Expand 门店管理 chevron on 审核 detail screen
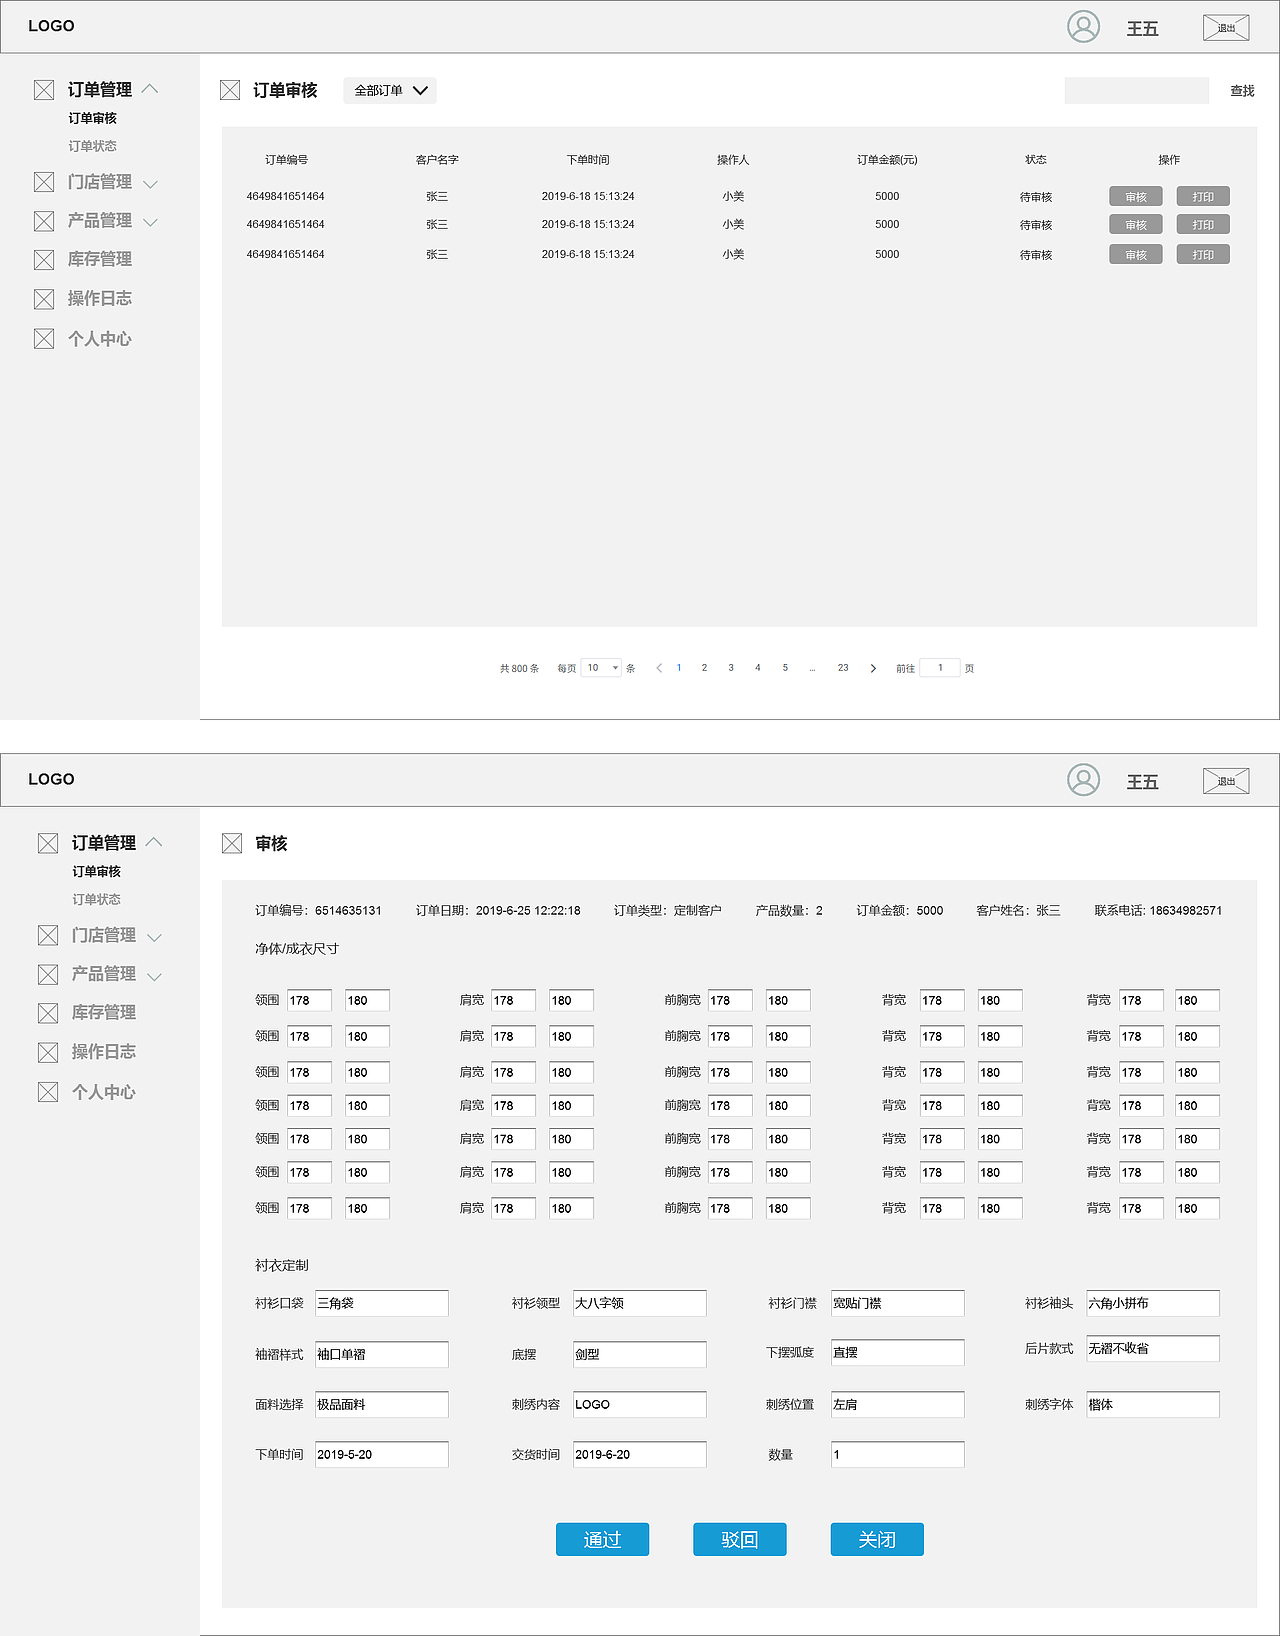This screenshot has width=1280, height=1636. click(x=154, y=937)
